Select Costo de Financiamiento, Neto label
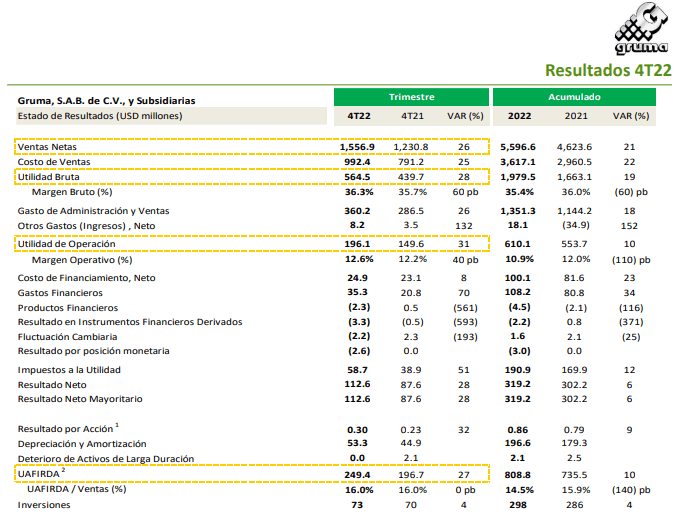677x517 pixels. click(x=86, y=278)
